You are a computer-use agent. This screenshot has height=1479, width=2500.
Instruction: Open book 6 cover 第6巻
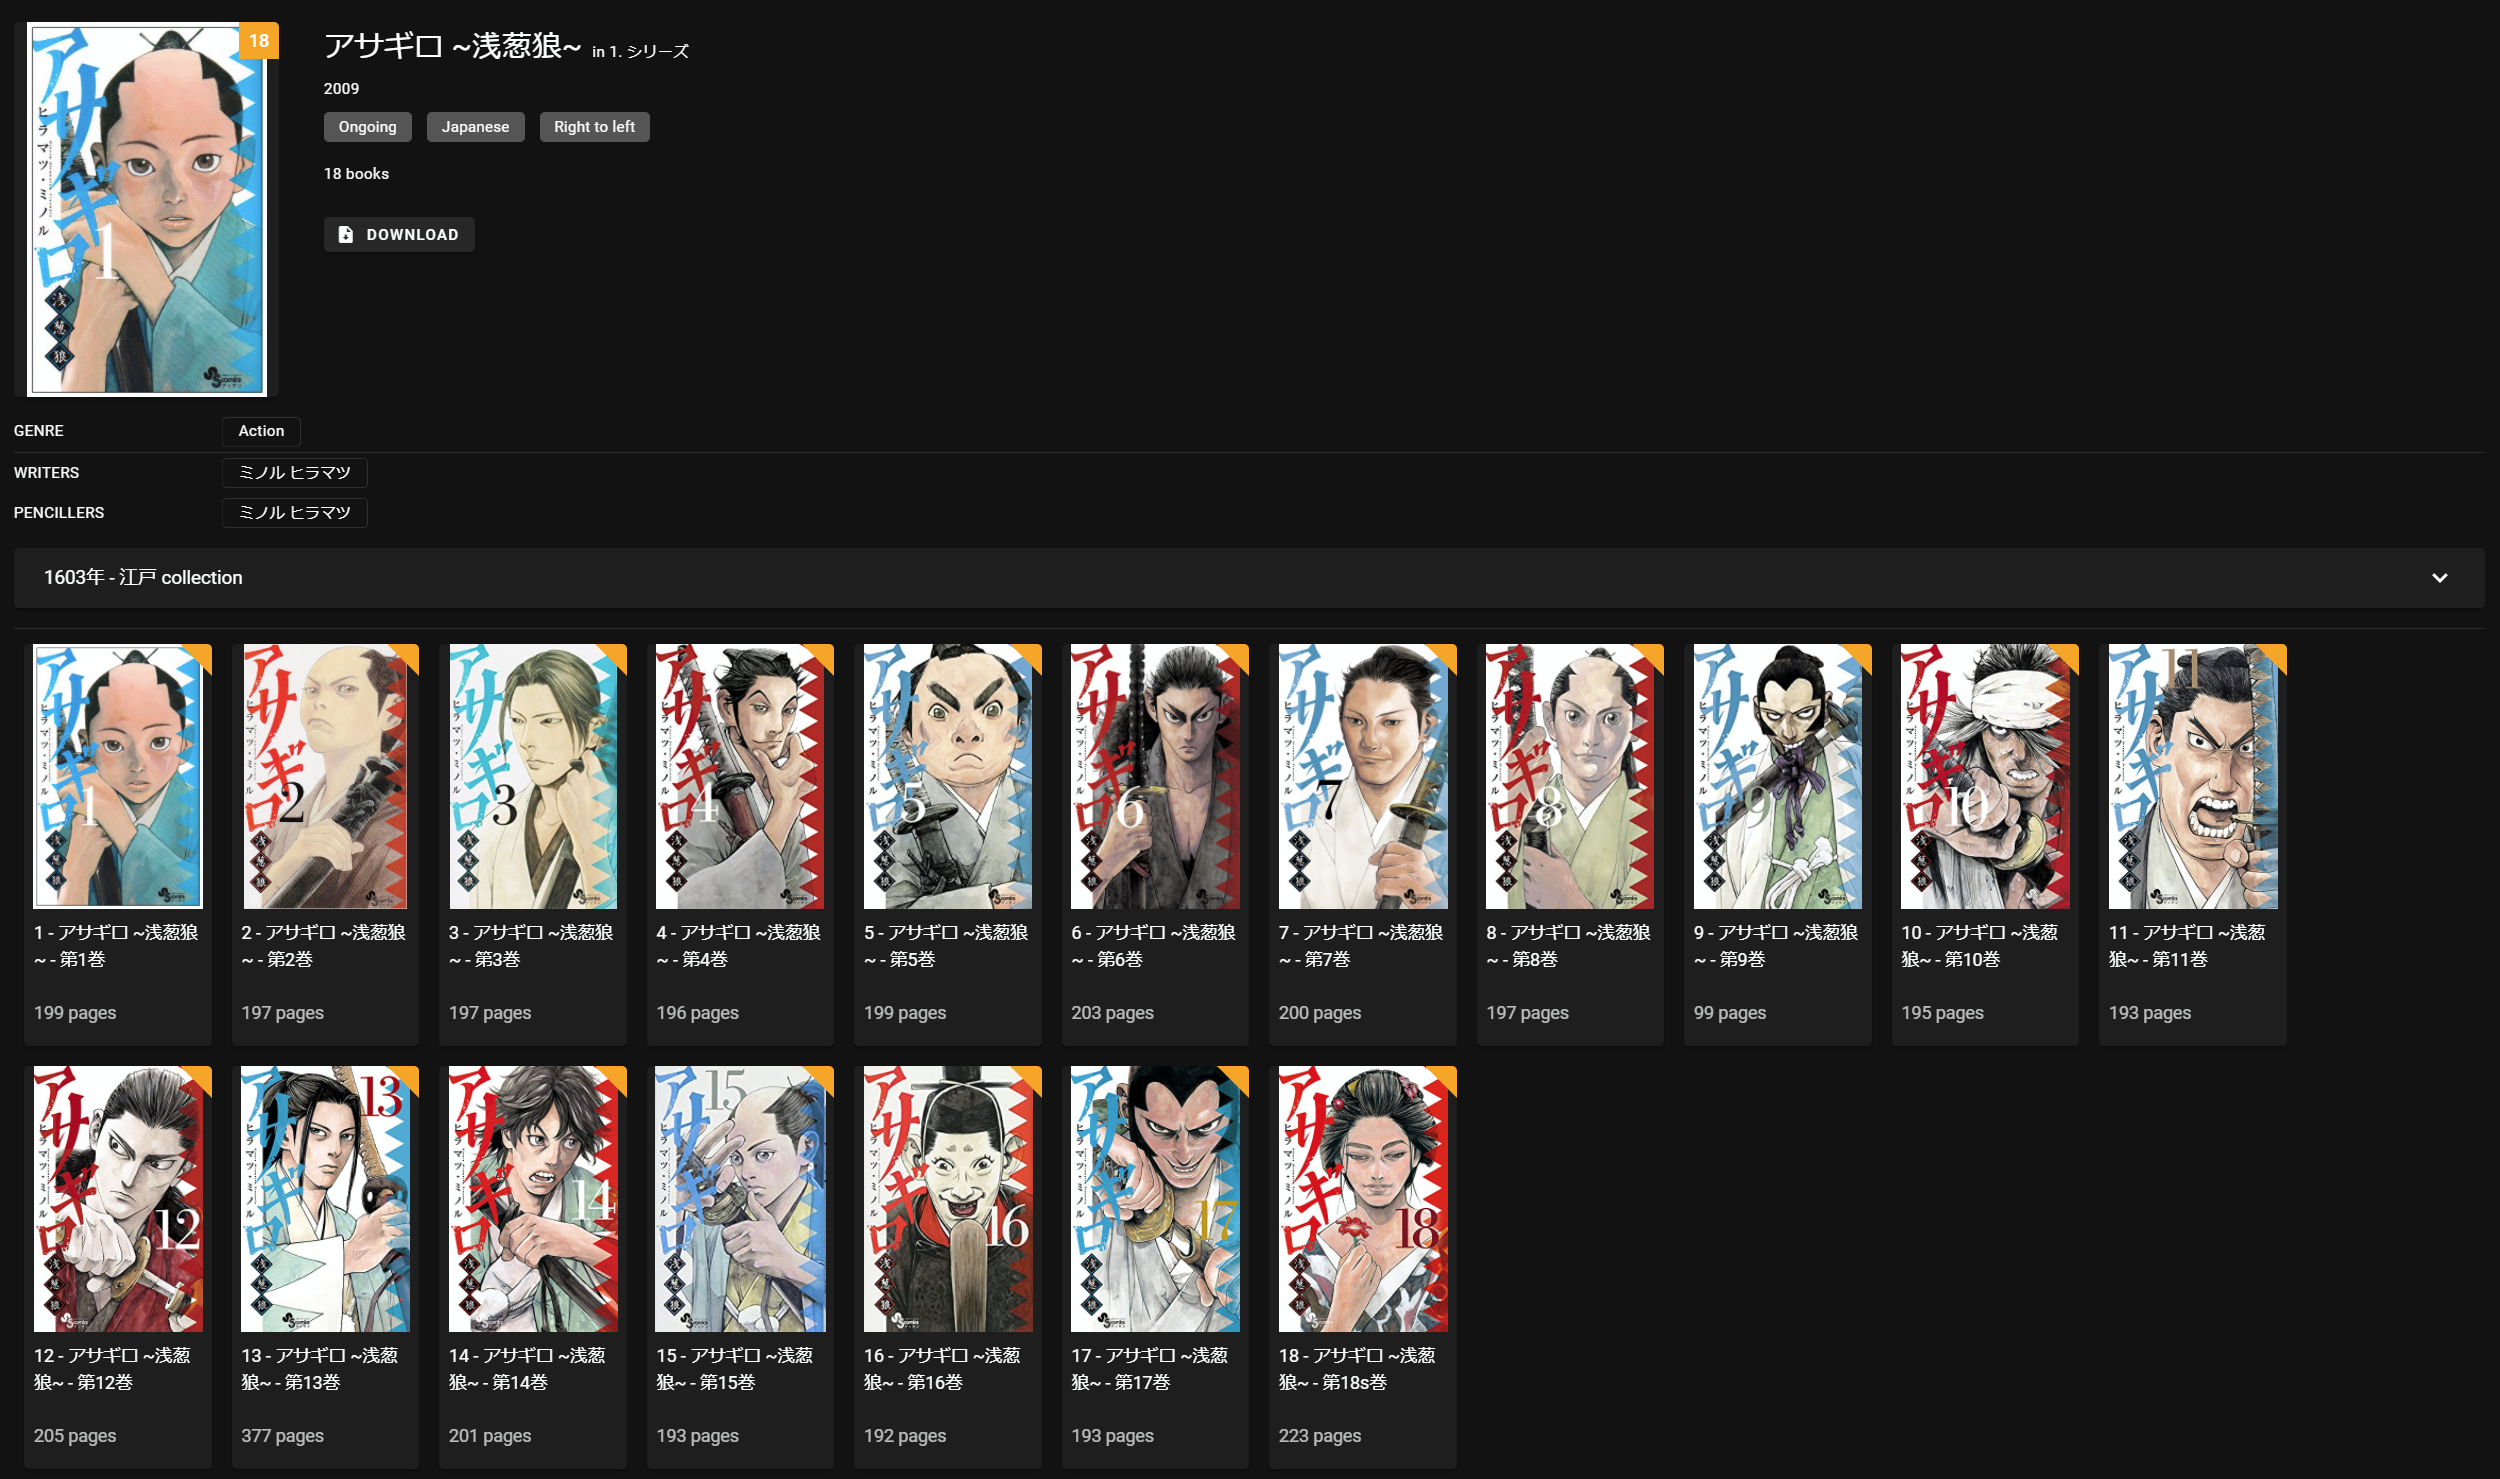(x=1155, y=776)
